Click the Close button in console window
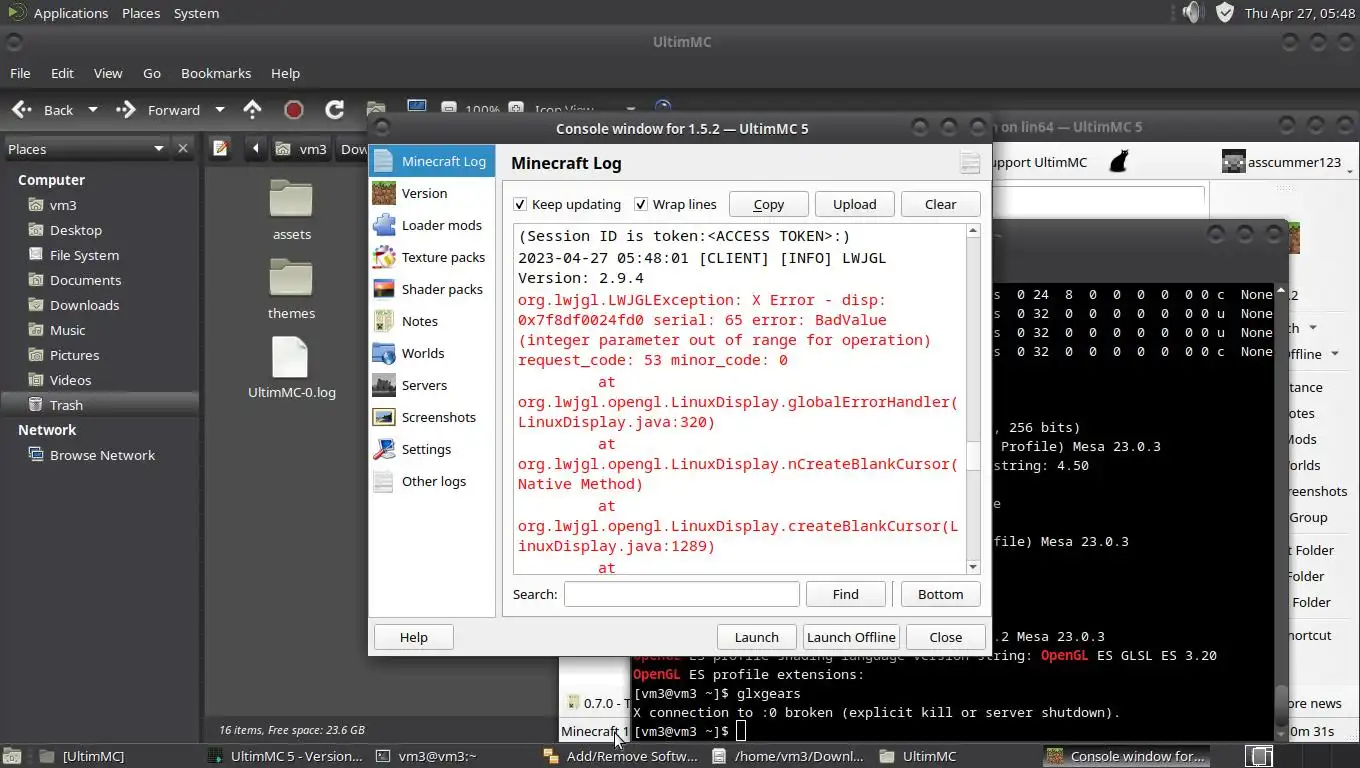The height and width of the screenshot is (768, 1360). [945, 637]
